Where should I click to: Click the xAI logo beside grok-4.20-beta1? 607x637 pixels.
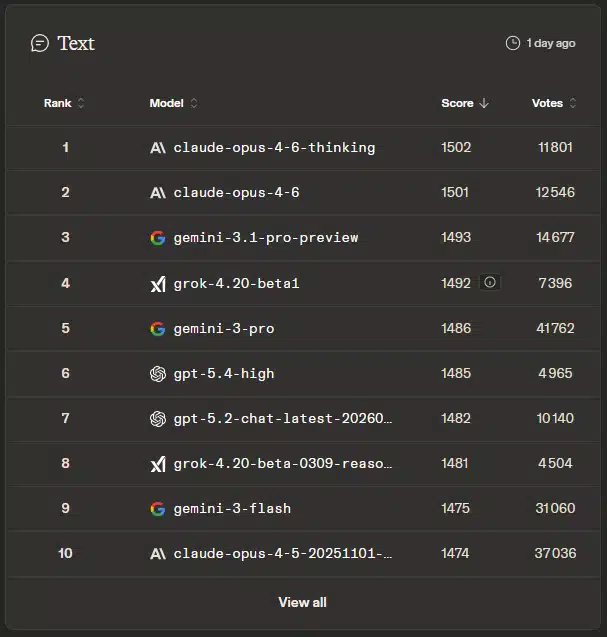click(157, 284)
